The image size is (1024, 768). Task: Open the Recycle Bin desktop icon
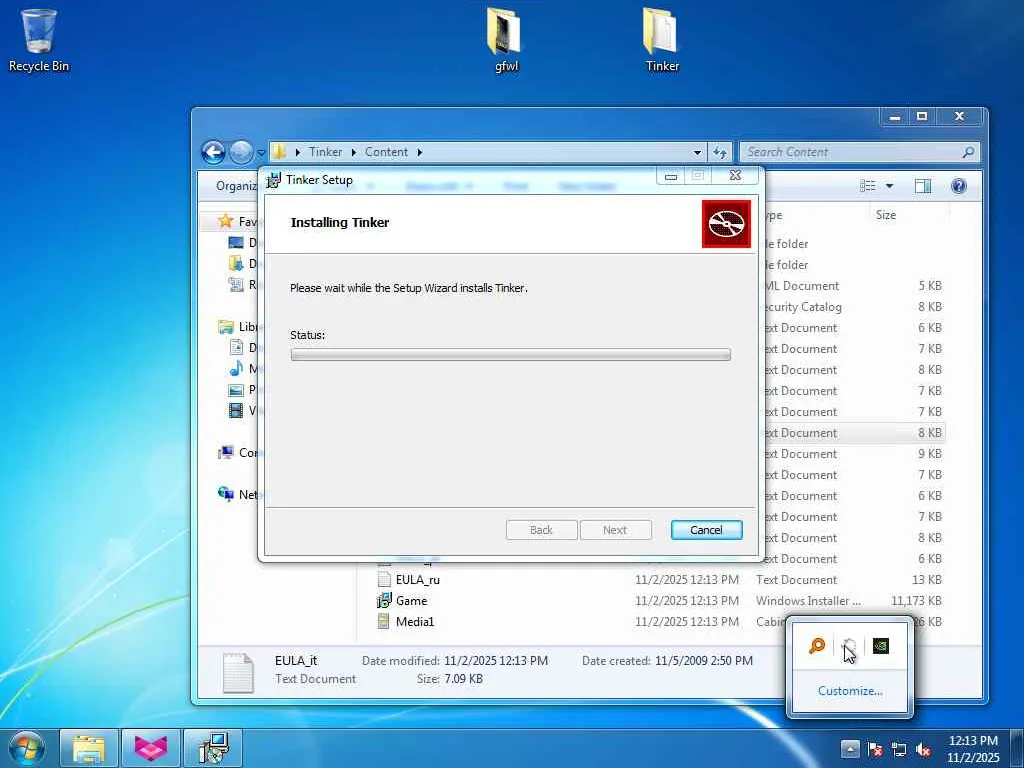point(39,40)
